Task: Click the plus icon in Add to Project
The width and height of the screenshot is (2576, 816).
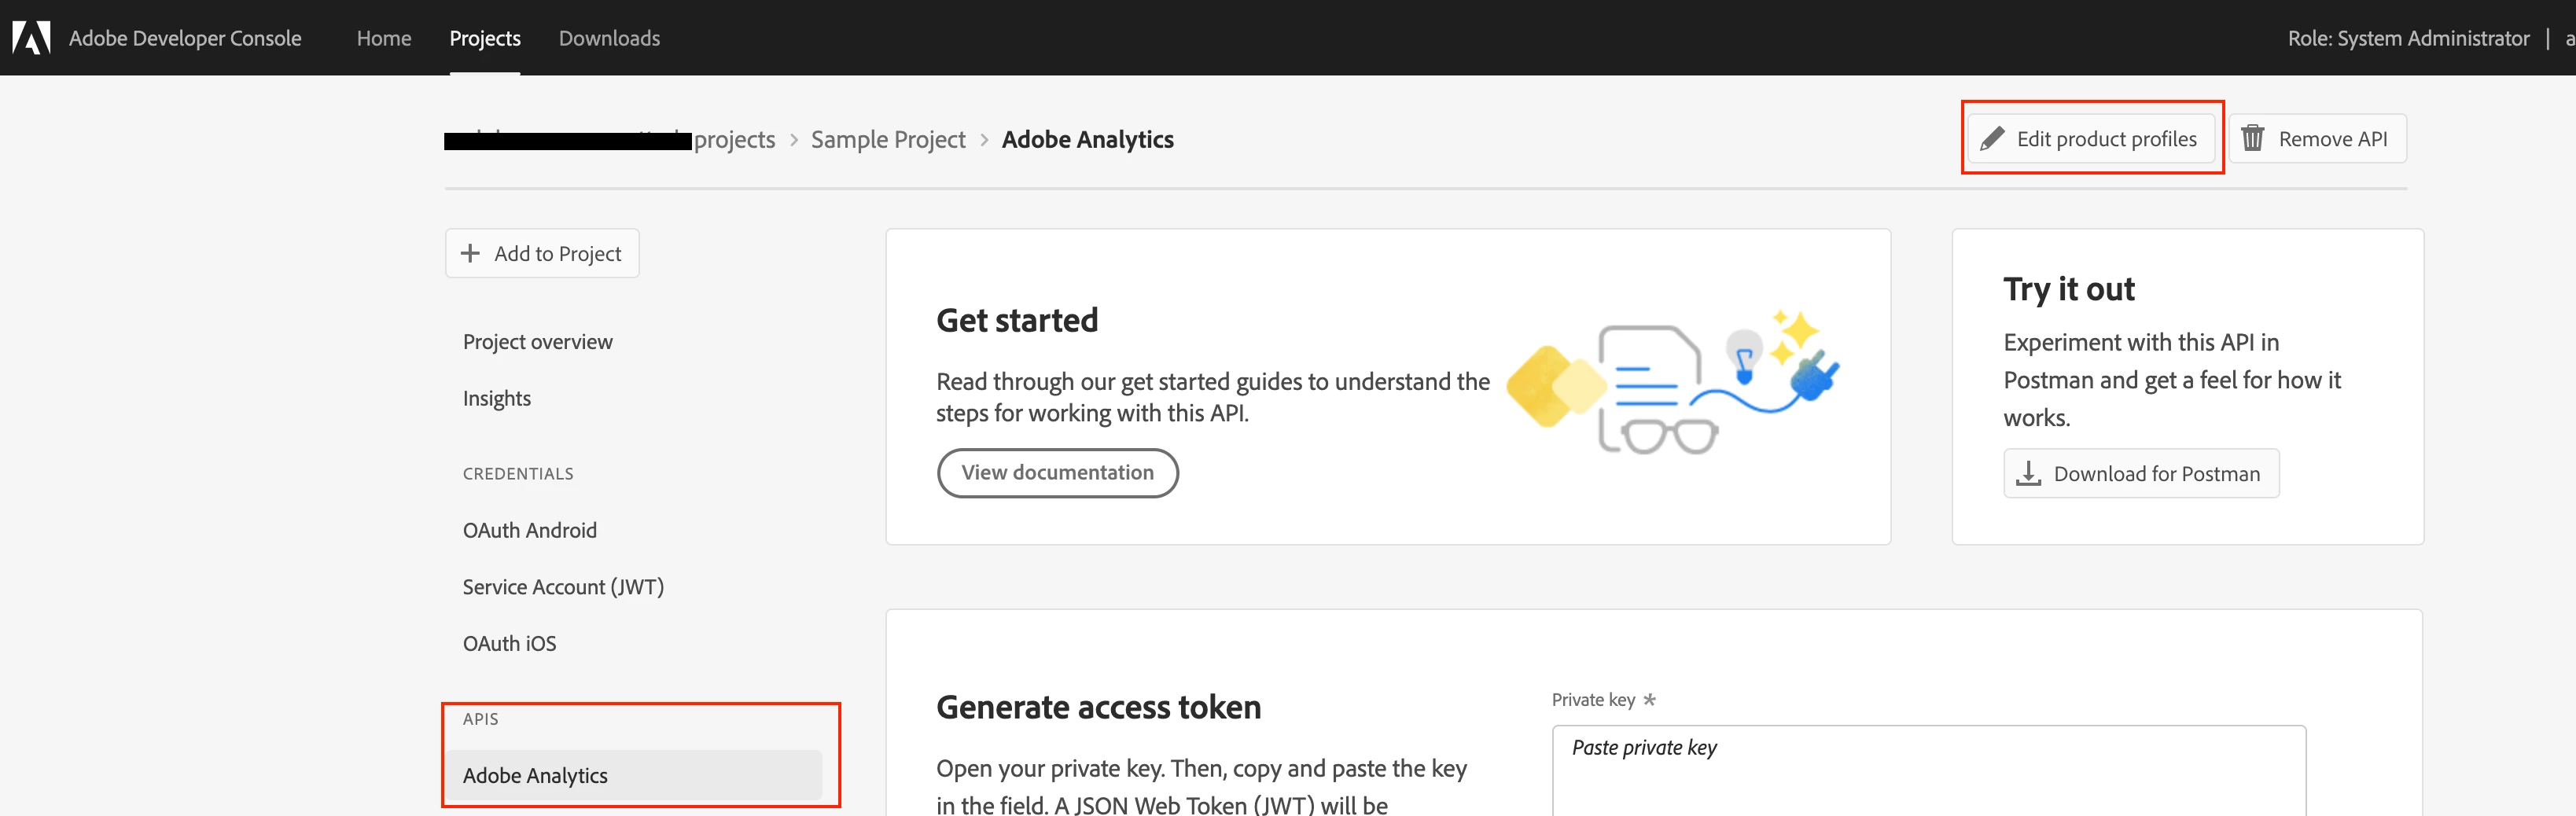Action: pos(470,253)
